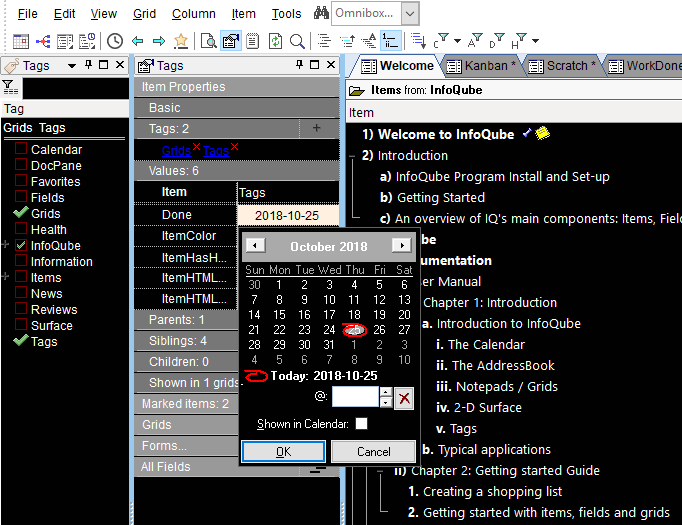Viewport: 682px width, 525px height.
Task: Click the A funnel filter icon
Action: (475, 41)
